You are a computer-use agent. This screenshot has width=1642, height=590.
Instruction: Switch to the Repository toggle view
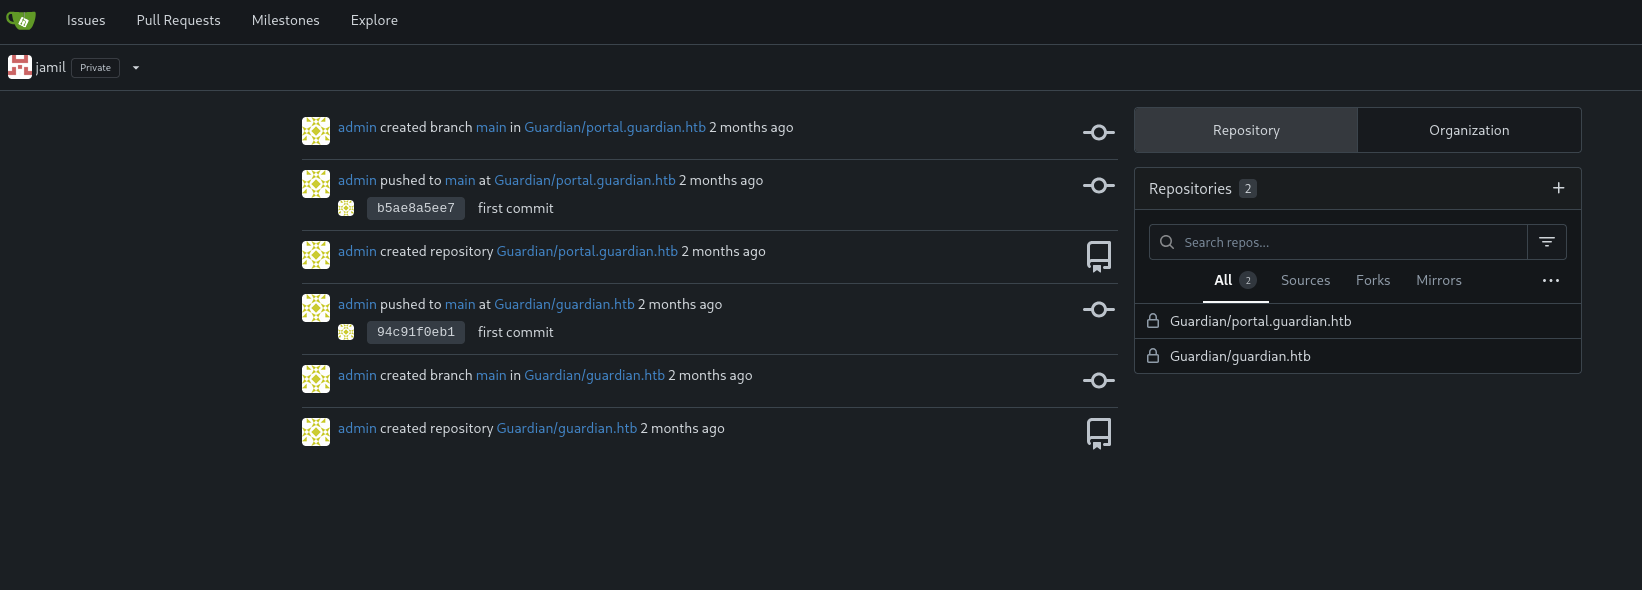pyautogui.click(x=1246, y=130)
